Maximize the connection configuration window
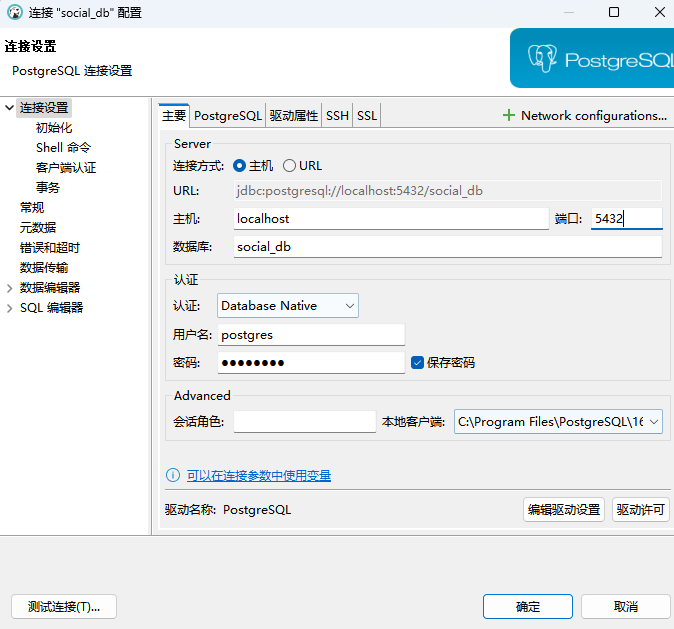This screenshot has height=629, width=674. click(614, 12)
